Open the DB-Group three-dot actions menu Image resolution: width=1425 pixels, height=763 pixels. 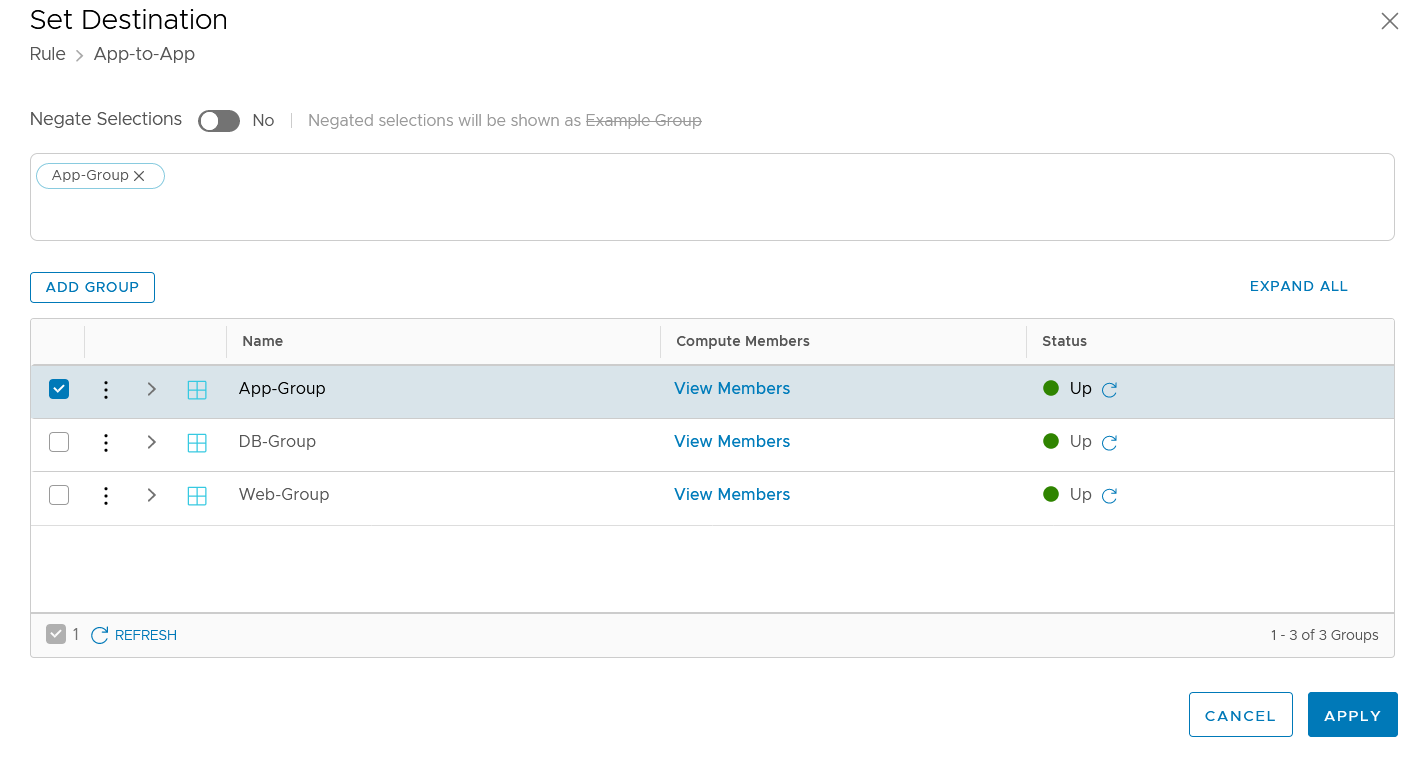pos(106,442)
